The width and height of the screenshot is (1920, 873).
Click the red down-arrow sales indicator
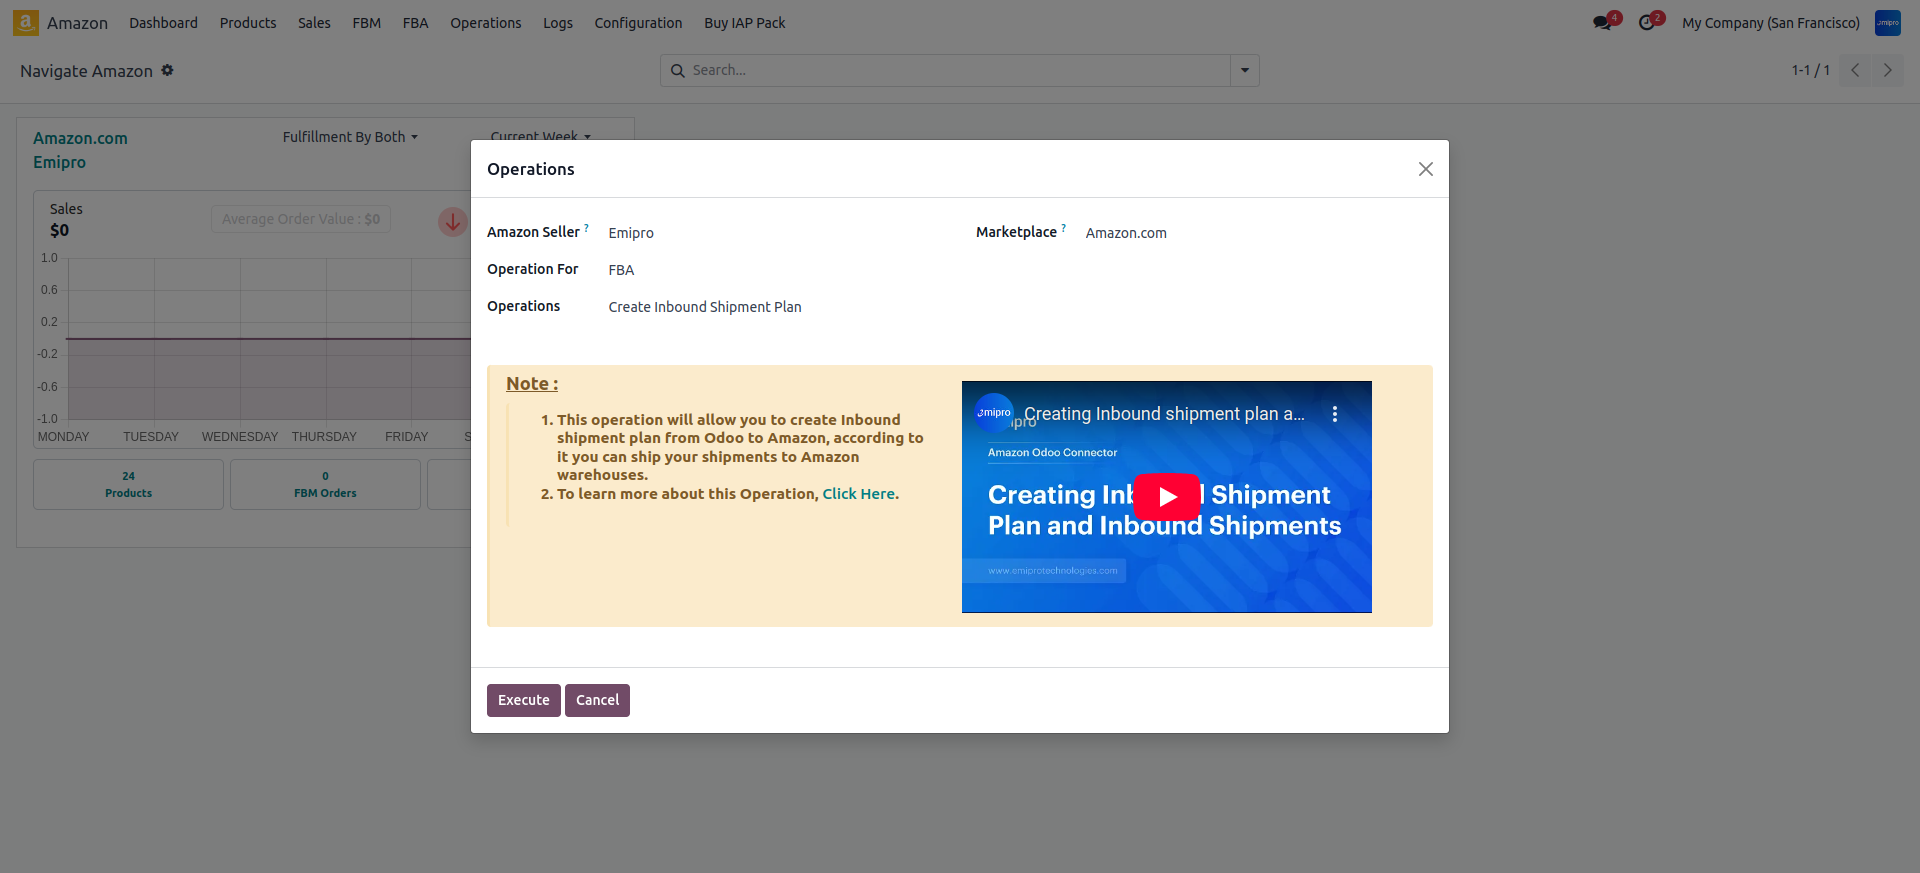click(452, 222)
